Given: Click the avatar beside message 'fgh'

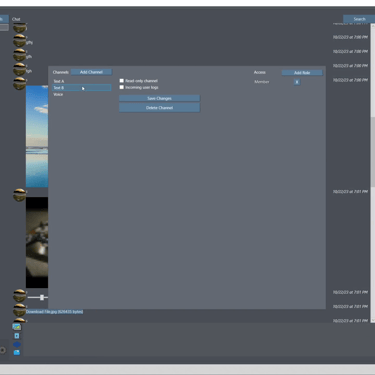Looking at the screenshot, I should click(x=19, y=69).
